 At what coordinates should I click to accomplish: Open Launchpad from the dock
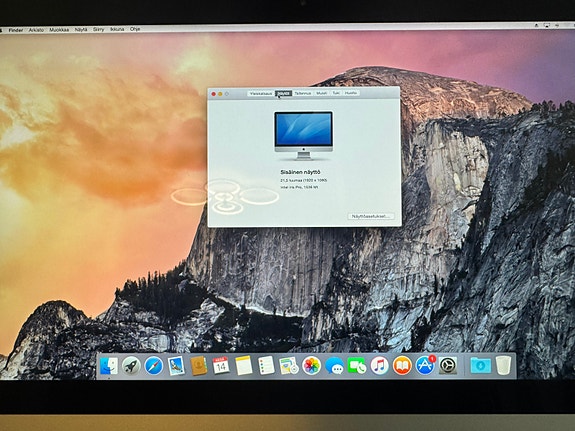pyautogui.click(x=131, y=366)
